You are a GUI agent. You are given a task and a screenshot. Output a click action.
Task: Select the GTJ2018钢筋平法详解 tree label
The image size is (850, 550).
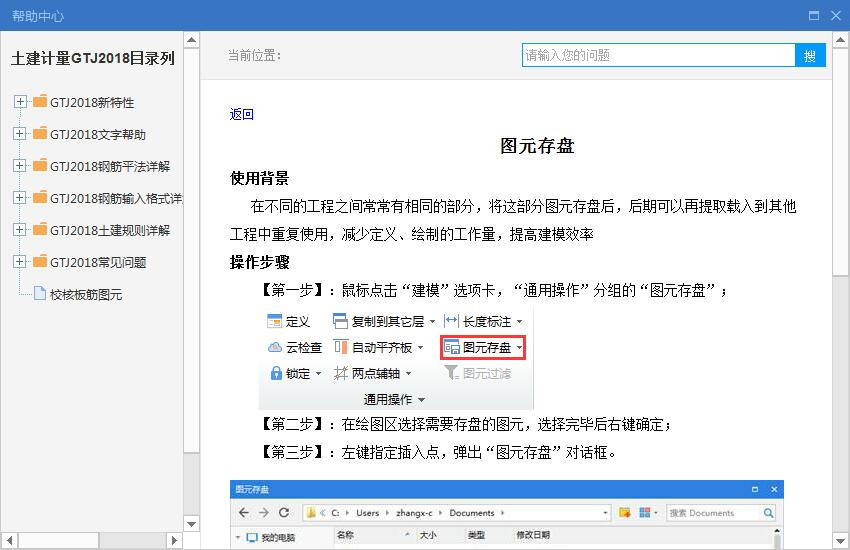pos(110,166)
